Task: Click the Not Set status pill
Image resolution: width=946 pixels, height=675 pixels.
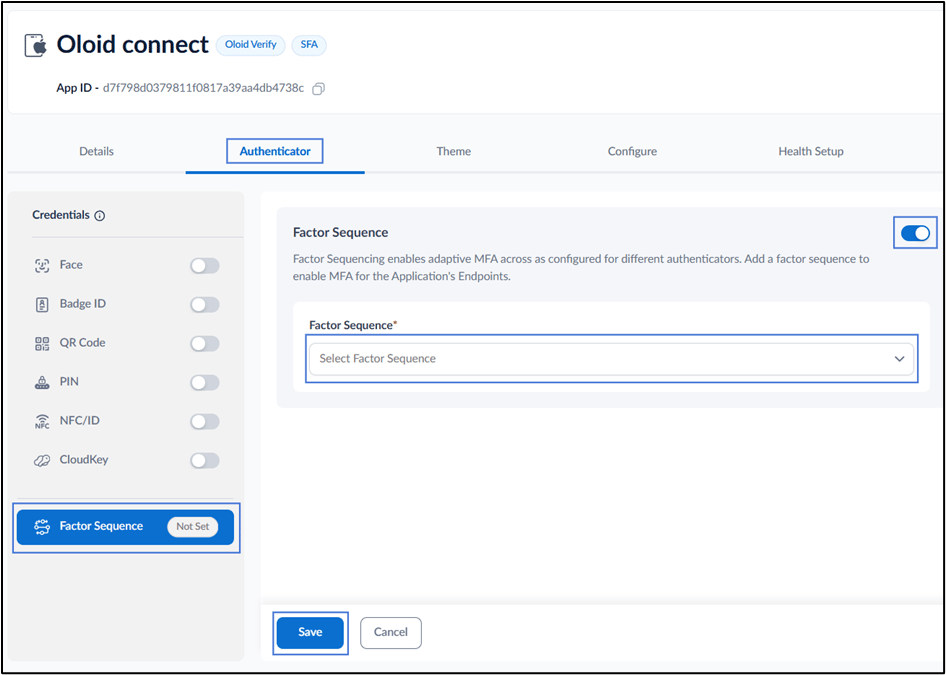Action: [192, 527]
